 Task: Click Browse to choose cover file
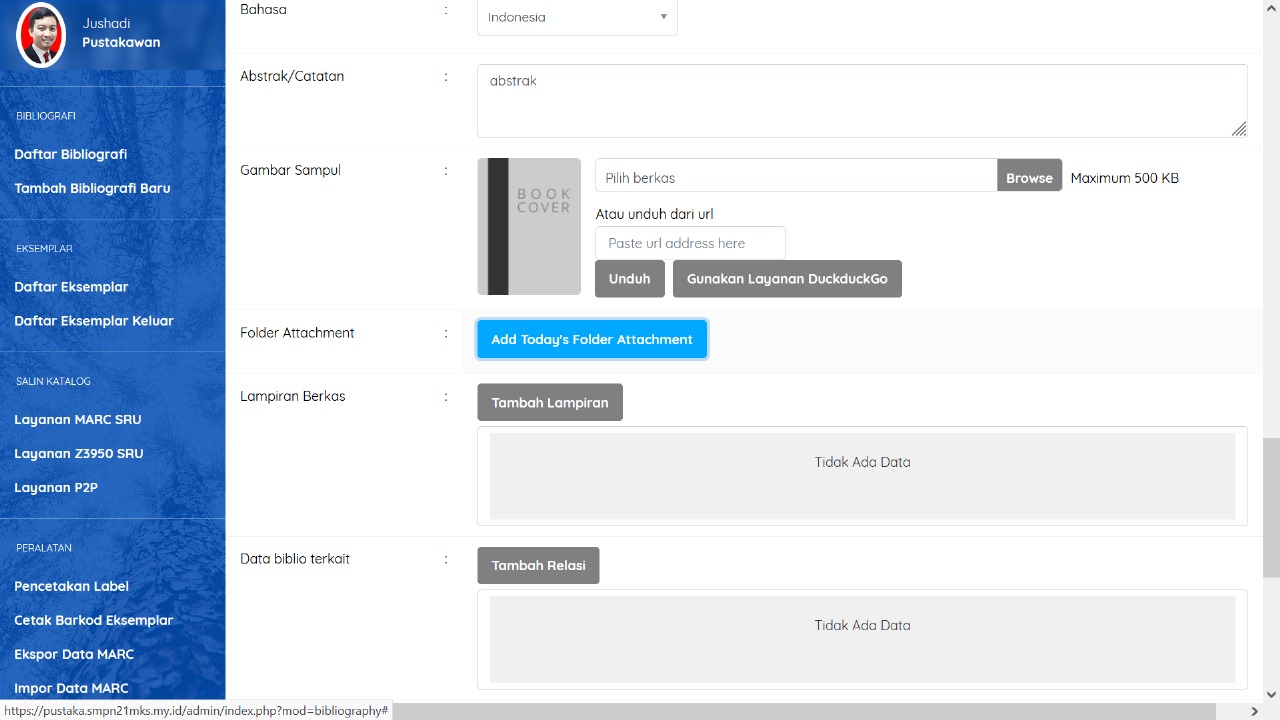1029,176
